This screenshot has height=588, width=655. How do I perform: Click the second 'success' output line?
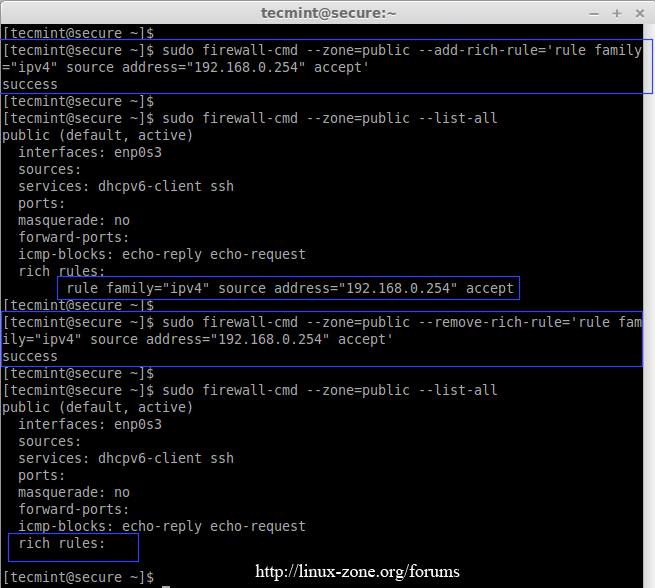coord(30,356)
